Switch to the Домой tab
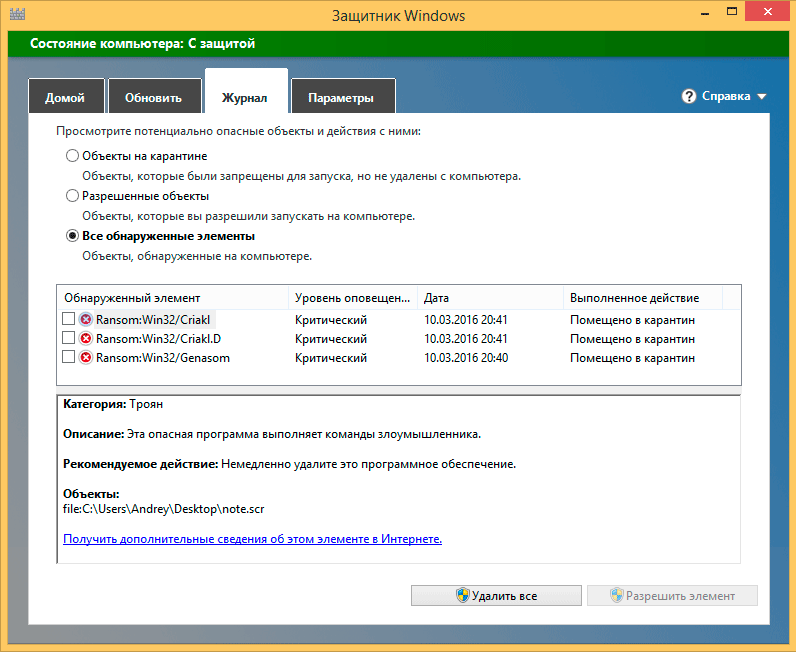This screenshot has width=796, height=652. 65,98
